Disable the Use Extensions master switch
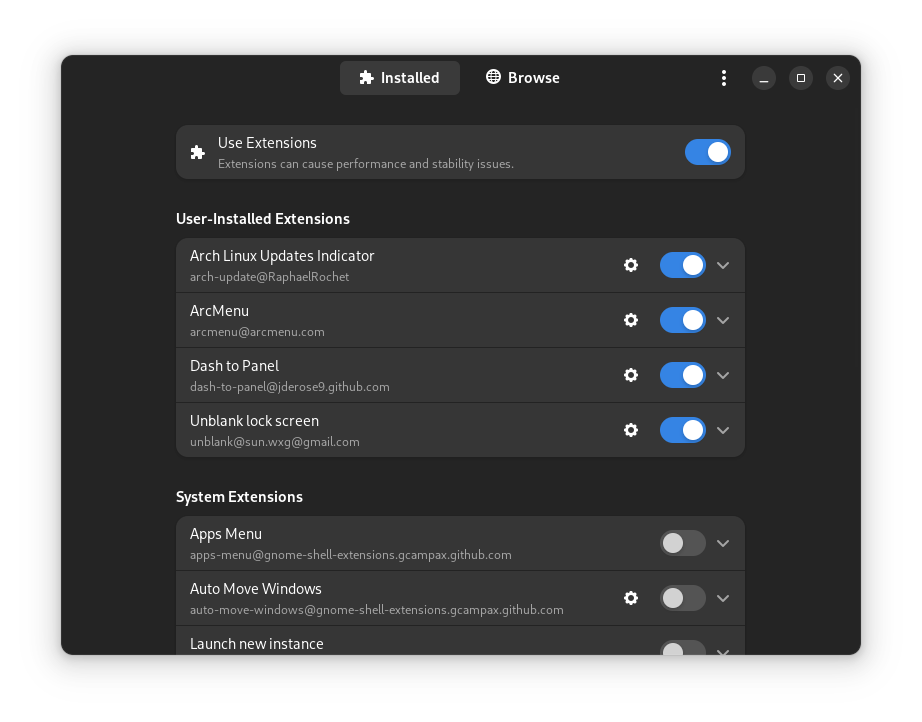922x722 pixels. click(707, 152)
